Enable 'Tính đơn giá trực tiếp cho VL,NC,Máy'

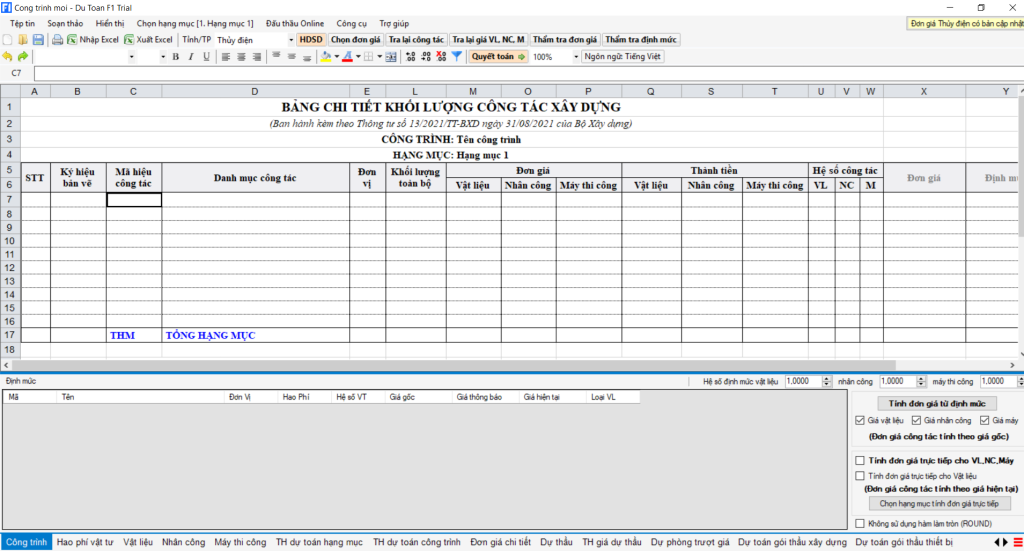coord(860,460)
